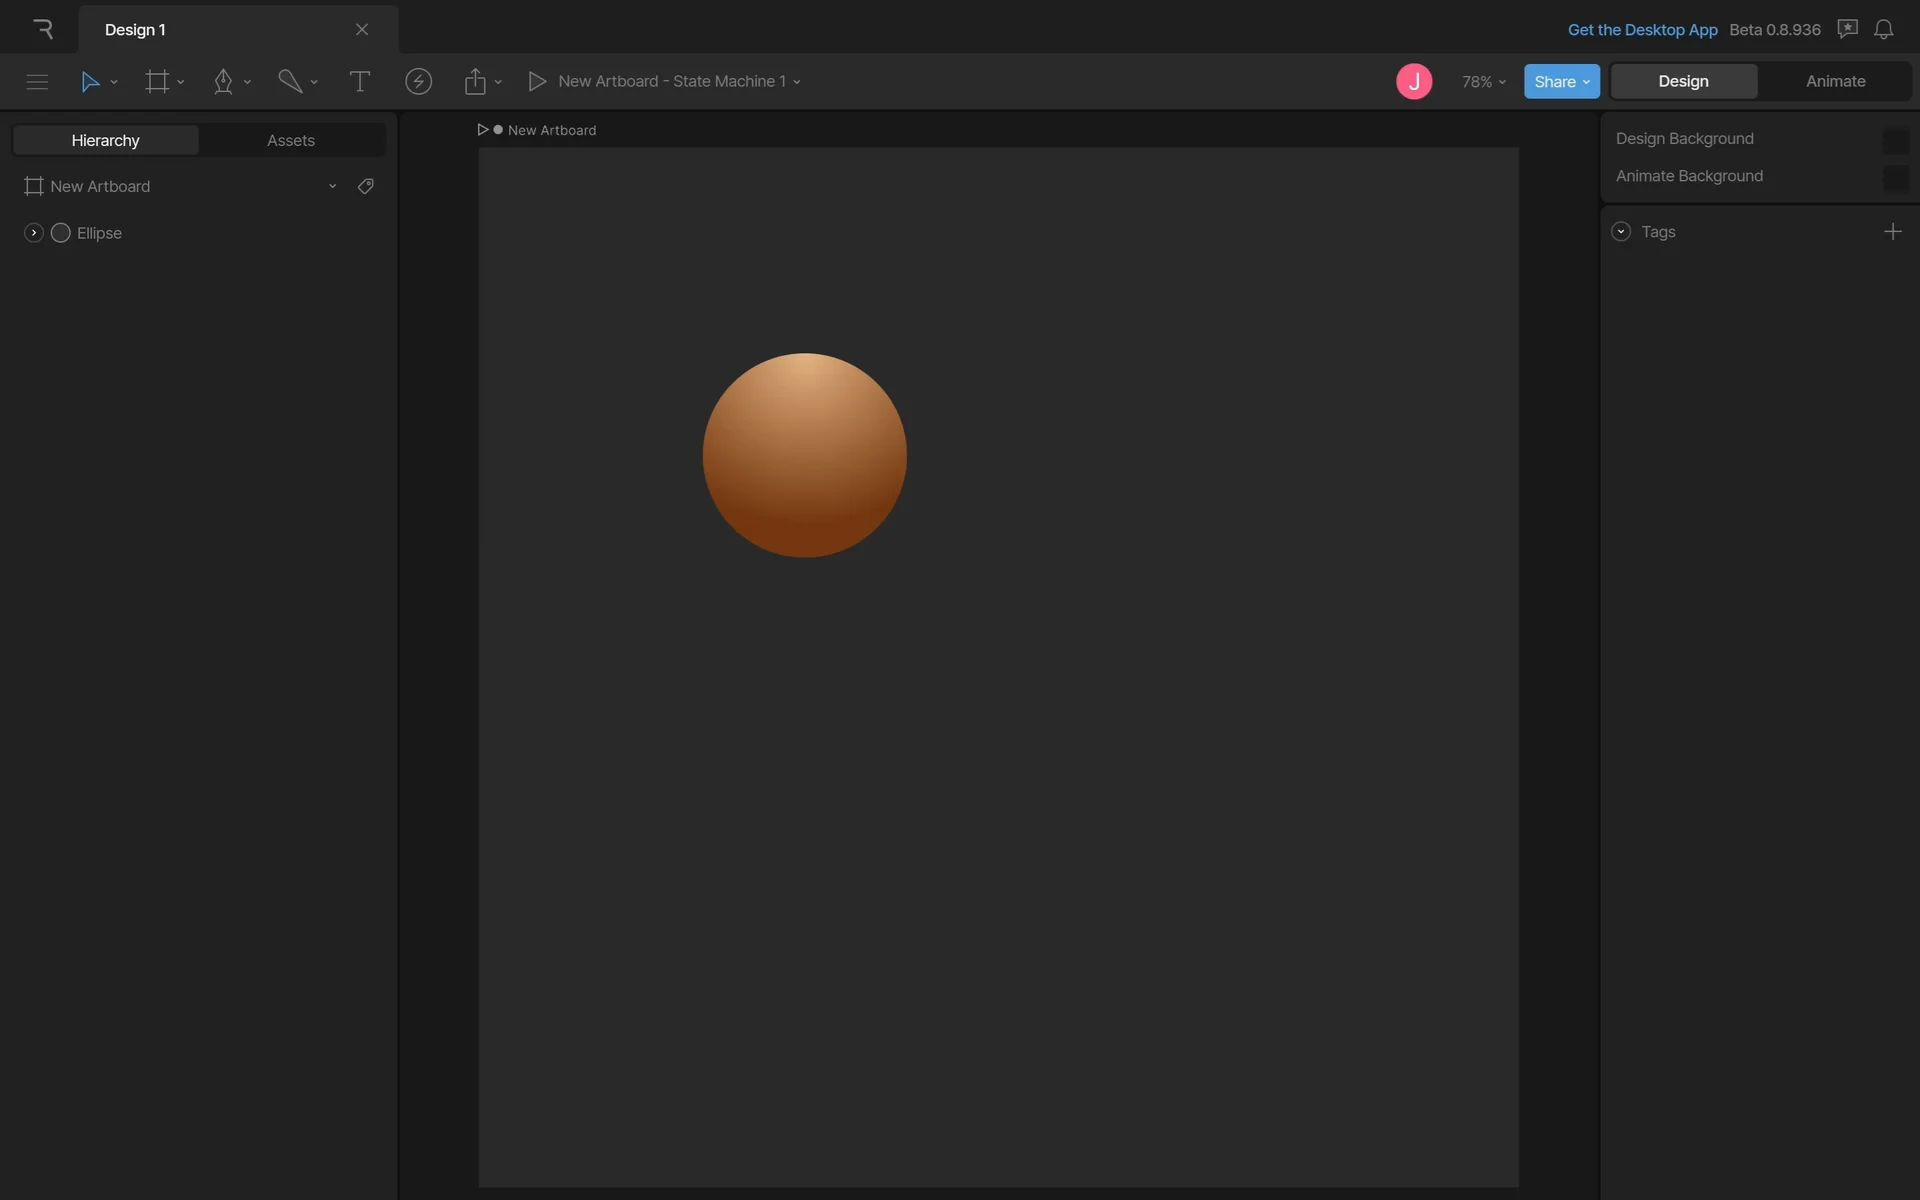Click the Events lightning bolt icon

418,82
